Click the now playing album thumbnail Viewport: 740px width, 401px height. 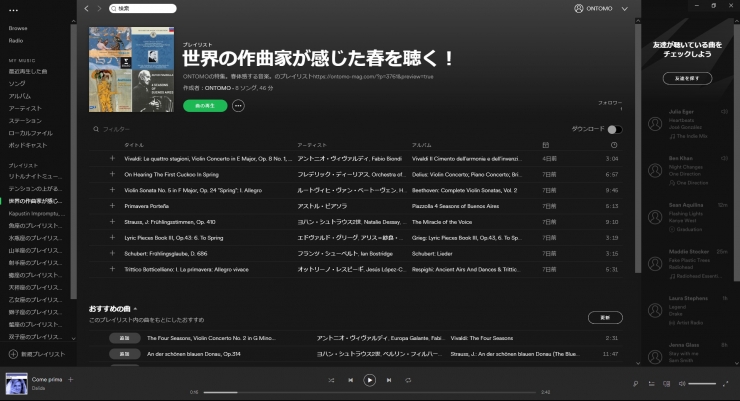point(17,384)
